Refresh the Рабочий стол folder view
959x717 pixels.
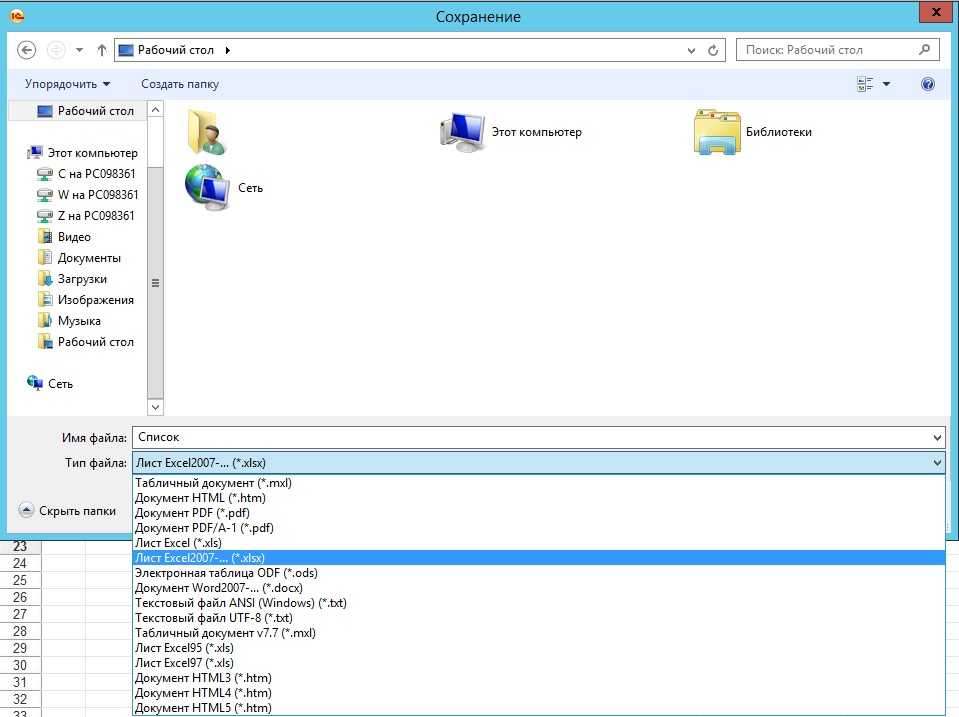(713, 50)
